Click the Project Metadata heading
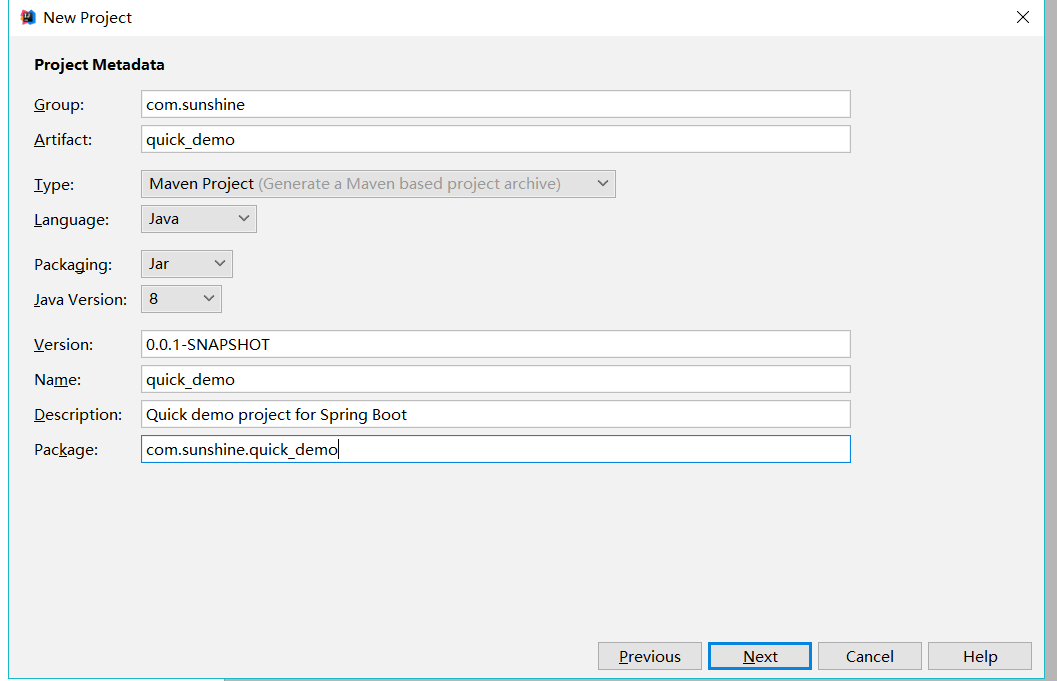The image size is (1057, 681). click(x=99, y=65)
